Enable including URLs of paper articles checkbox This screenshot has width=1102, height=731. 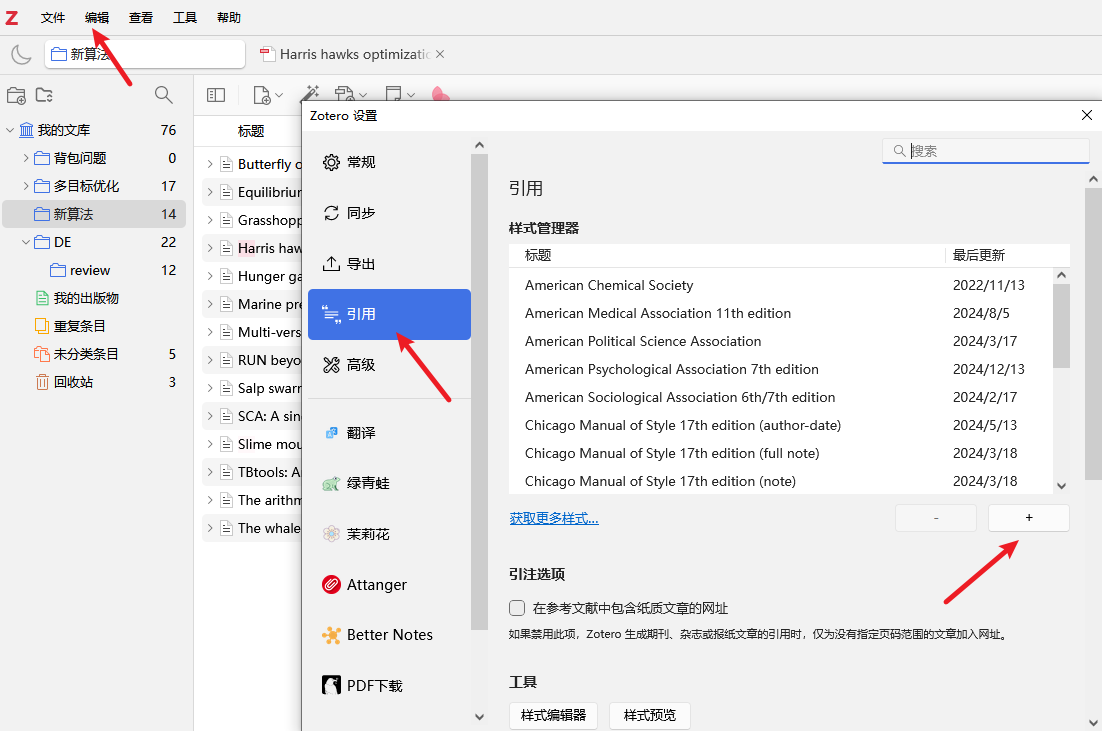click(517, 608)
